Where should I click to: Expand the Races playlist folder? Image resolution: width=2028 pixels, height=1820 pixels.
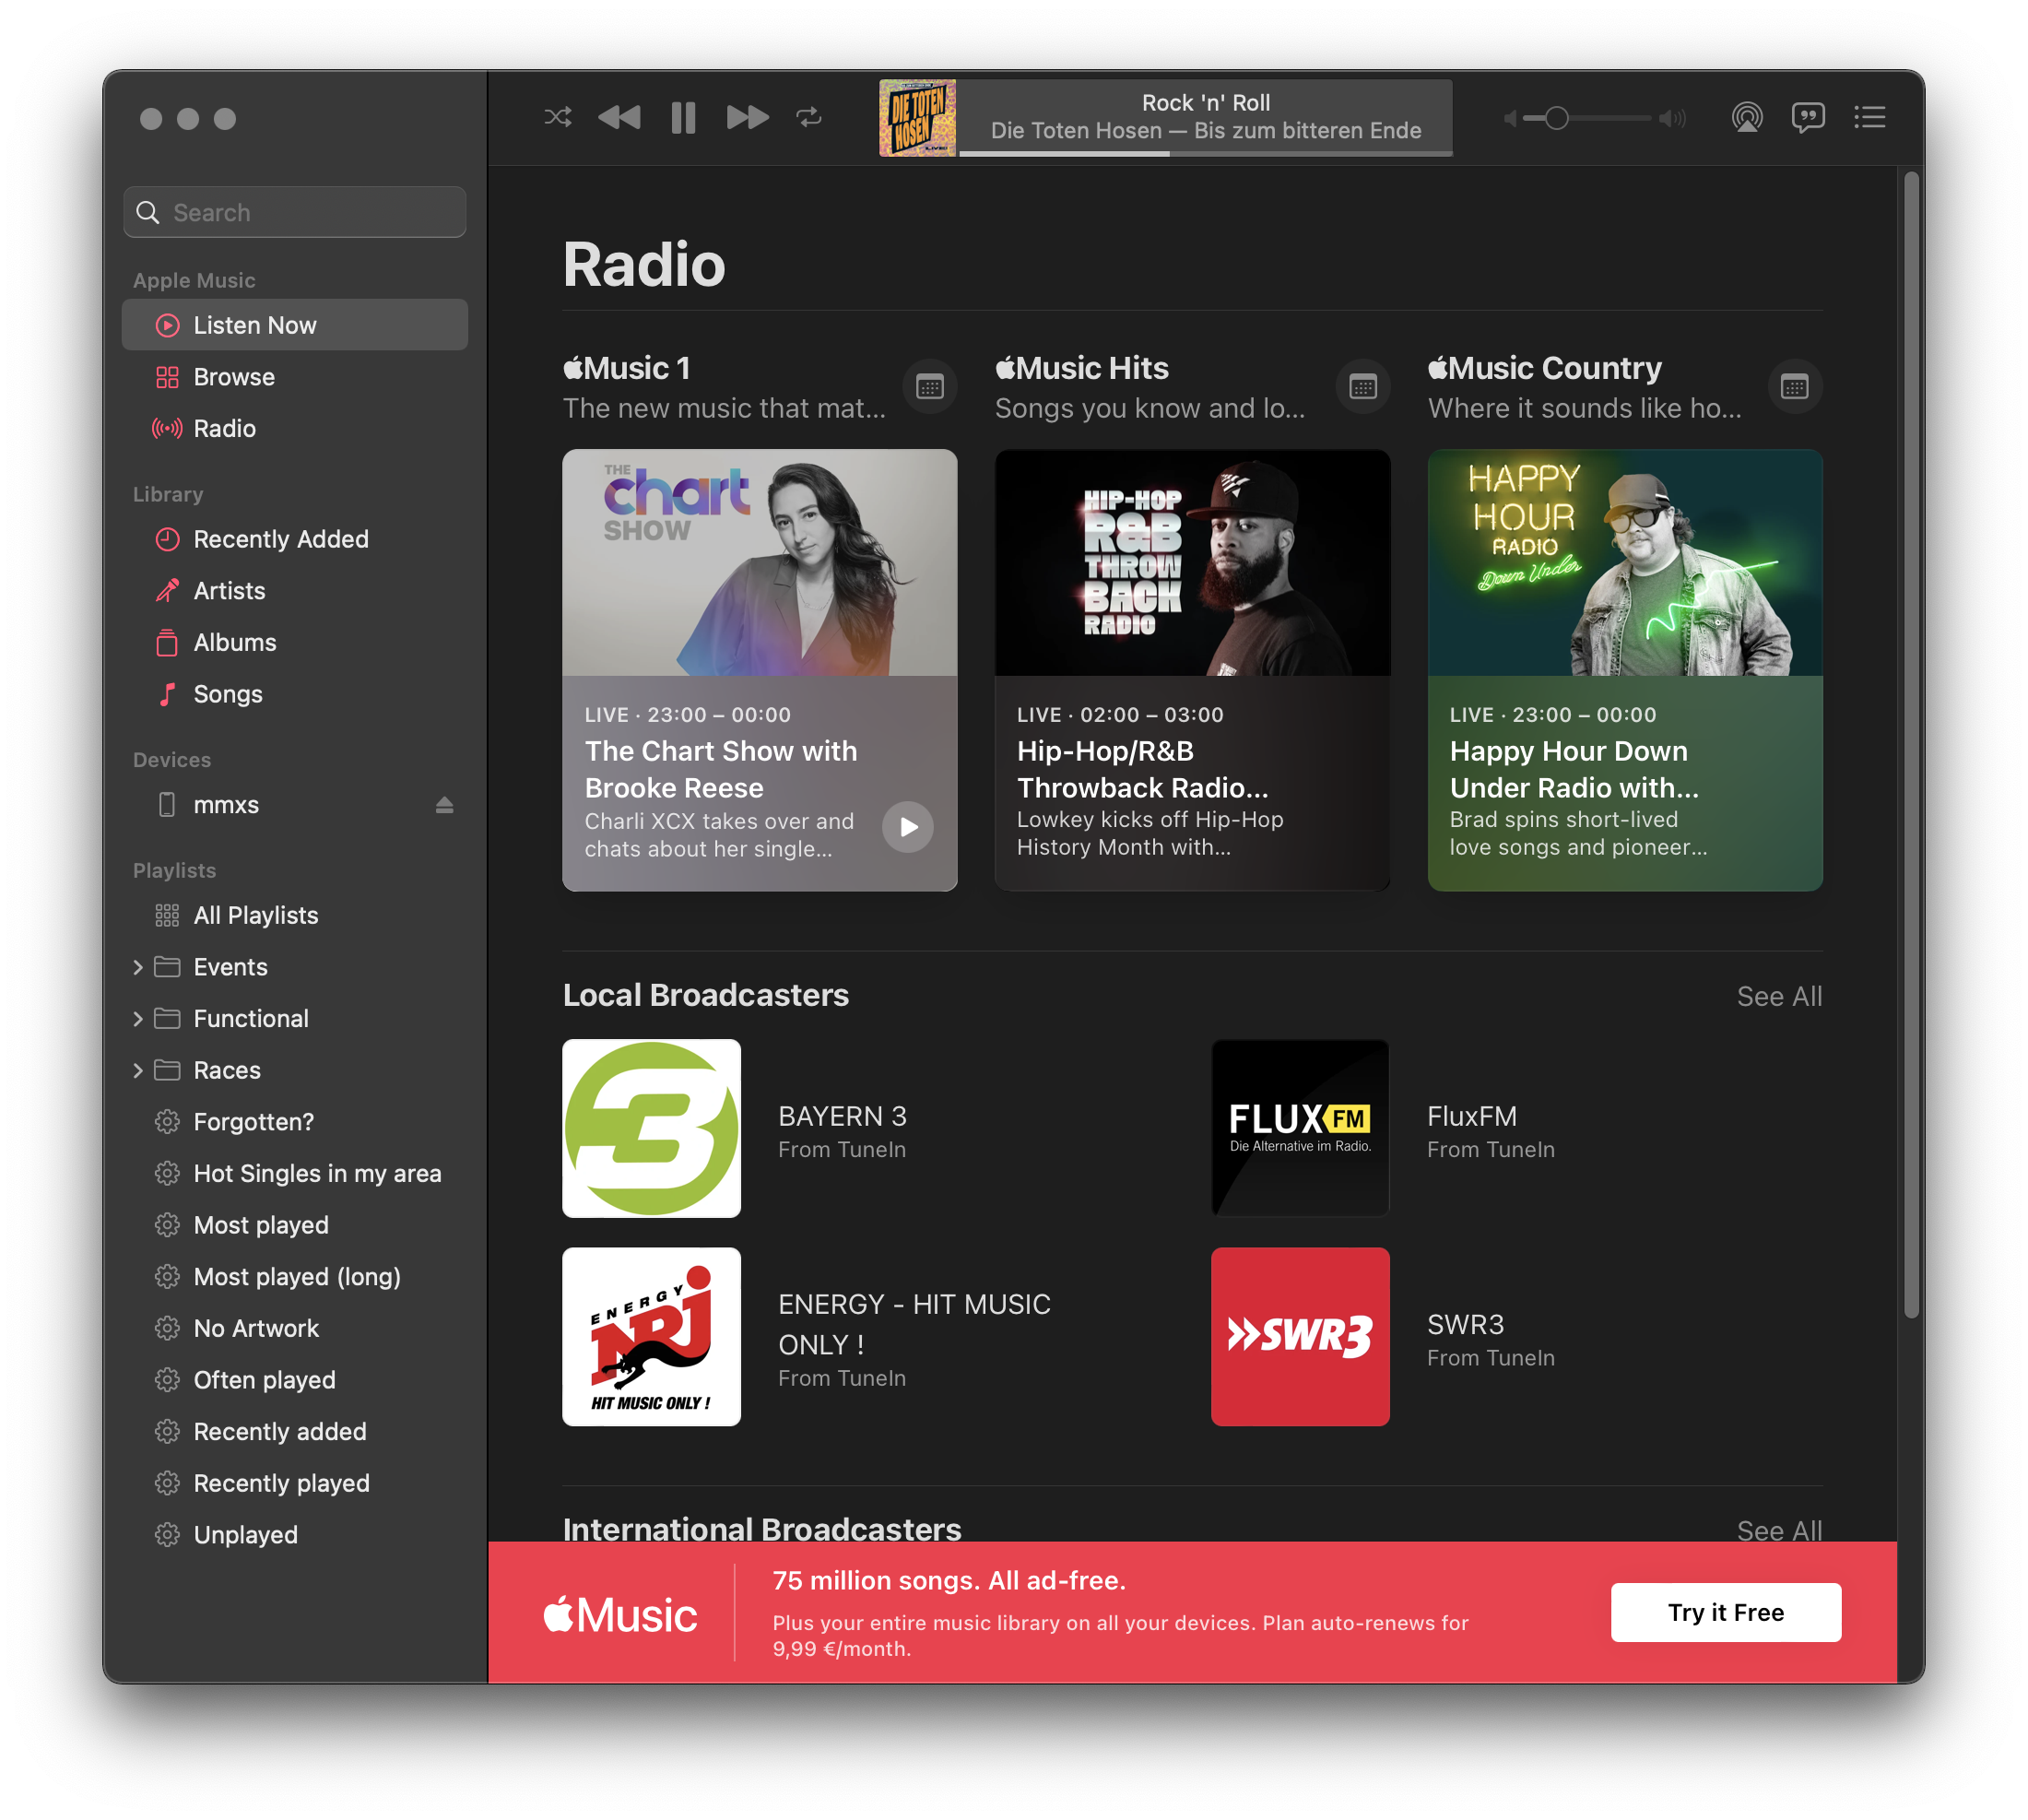[138, 1071]
